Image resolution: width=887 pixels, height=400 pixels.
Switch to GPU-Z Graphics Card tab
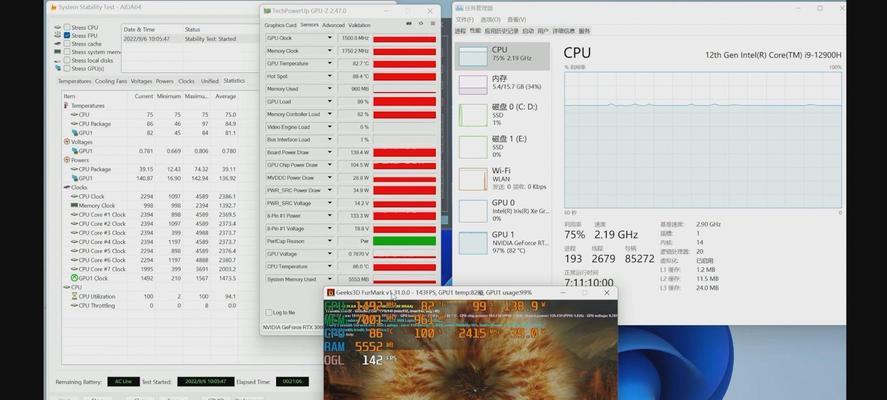pos(280,25)
